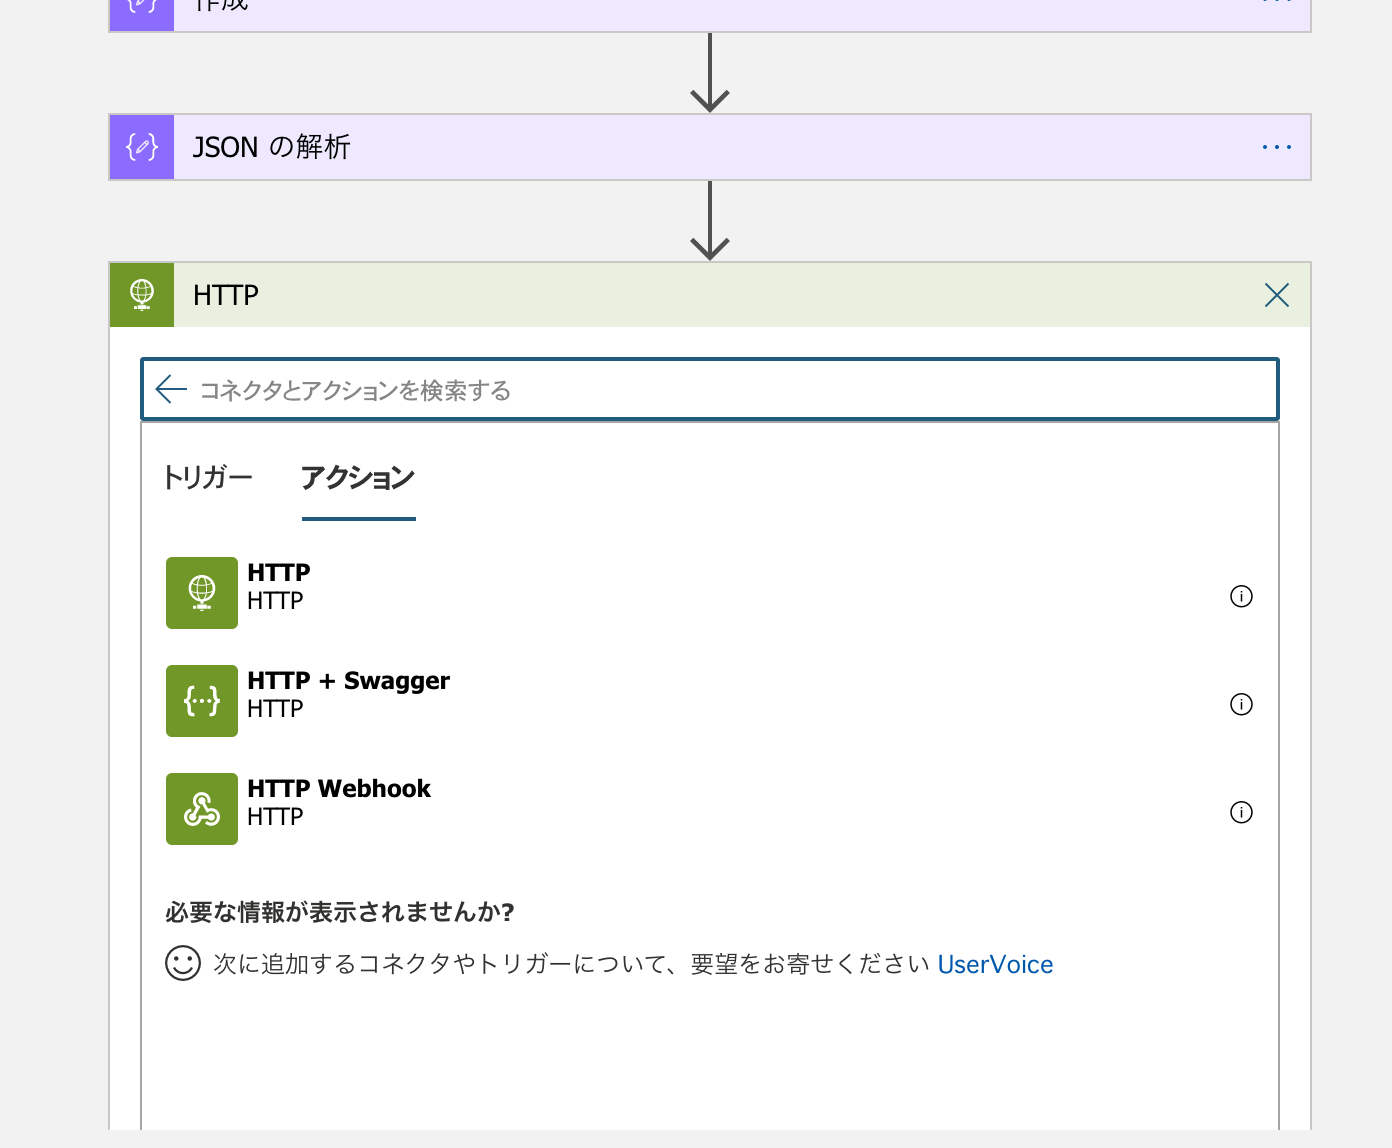Screen dimensions: 1392x1148
Task: Select the アクション tab
Action: click(358, 478)
